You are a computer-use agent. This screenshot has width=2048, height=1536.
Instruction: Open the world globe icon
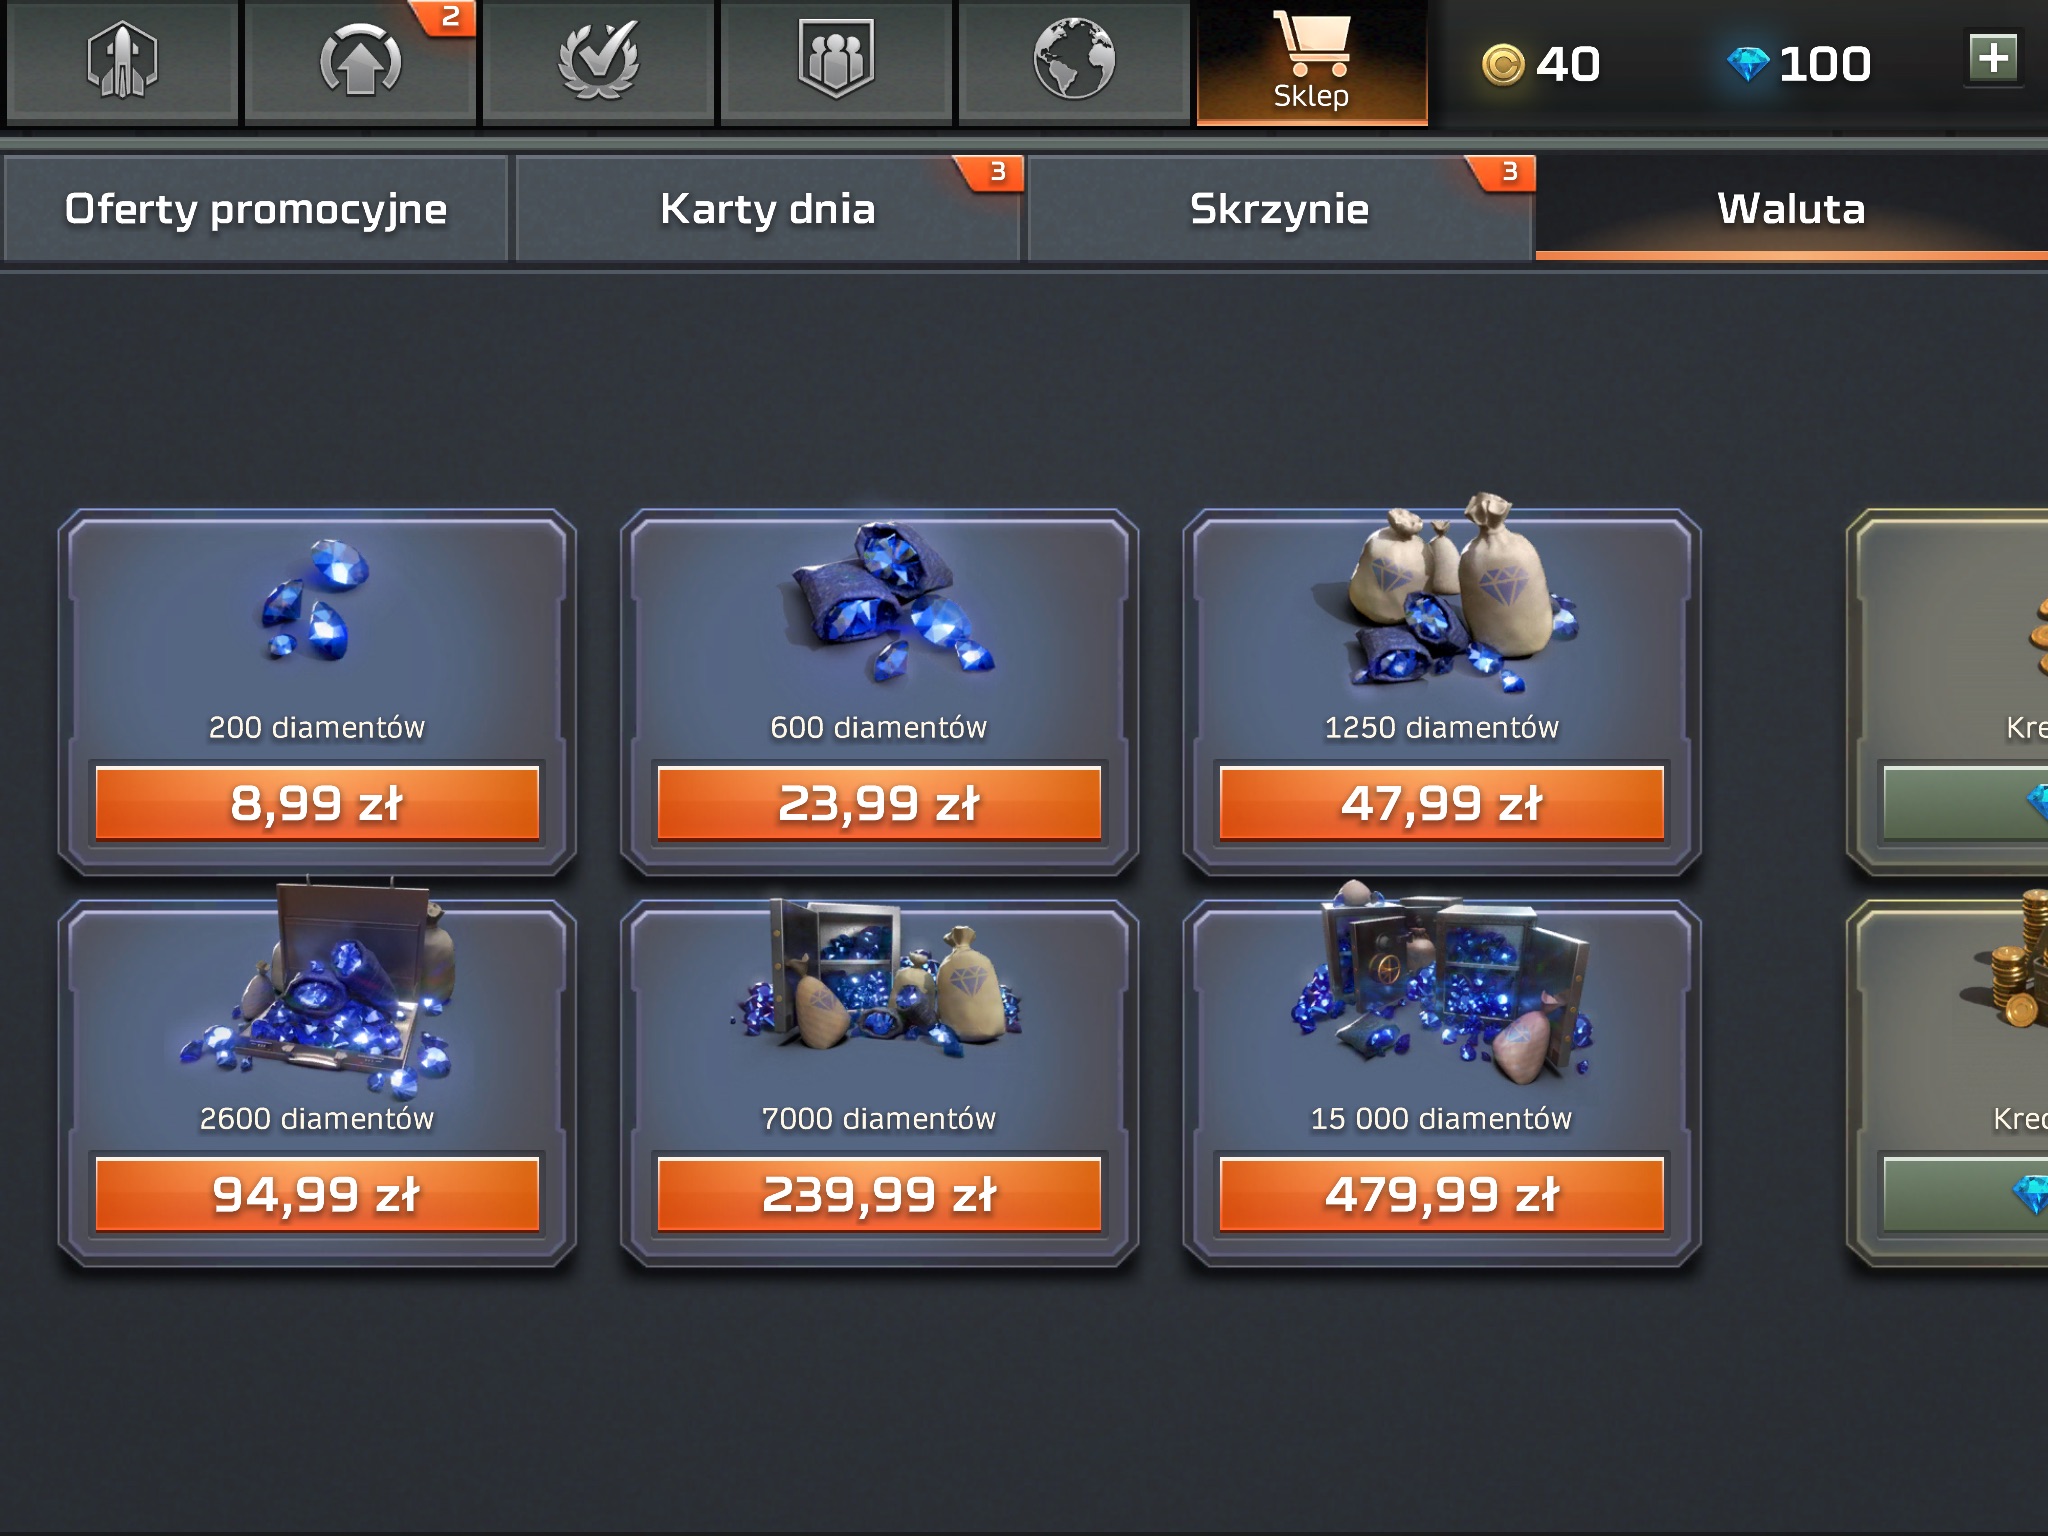click(1074, 62)
